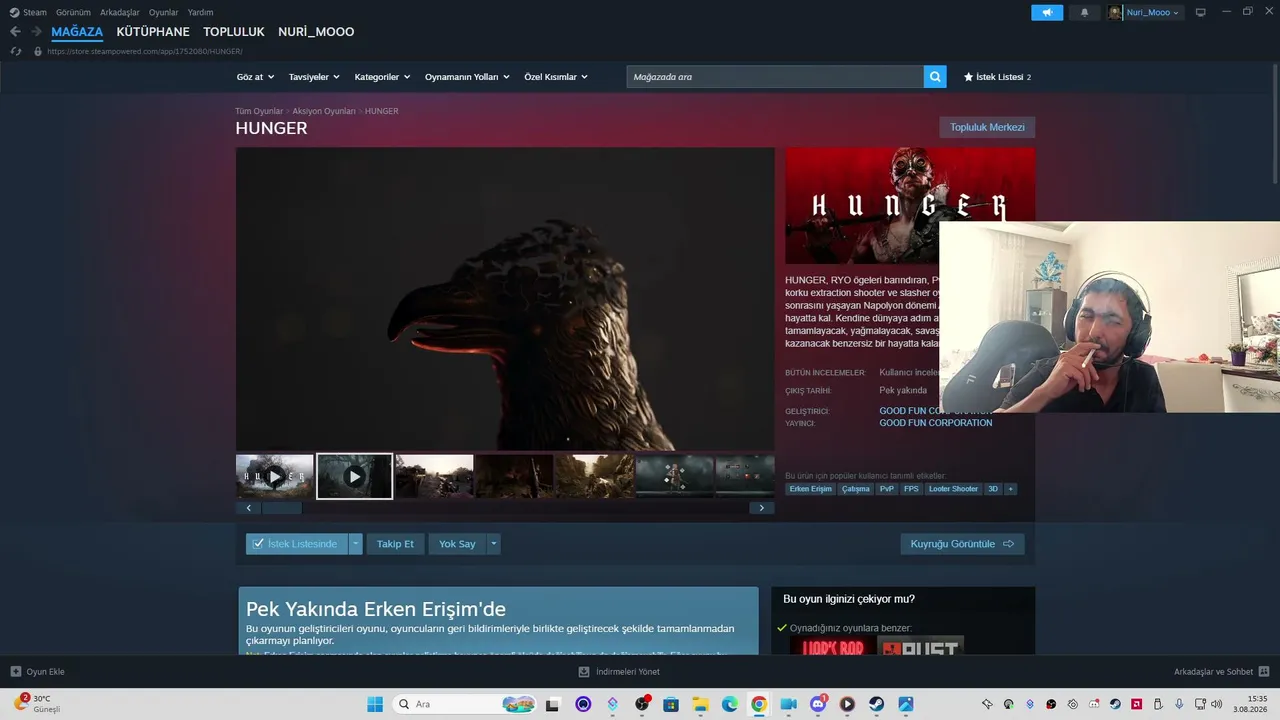Open the Görünüm menu

[73, 12]
